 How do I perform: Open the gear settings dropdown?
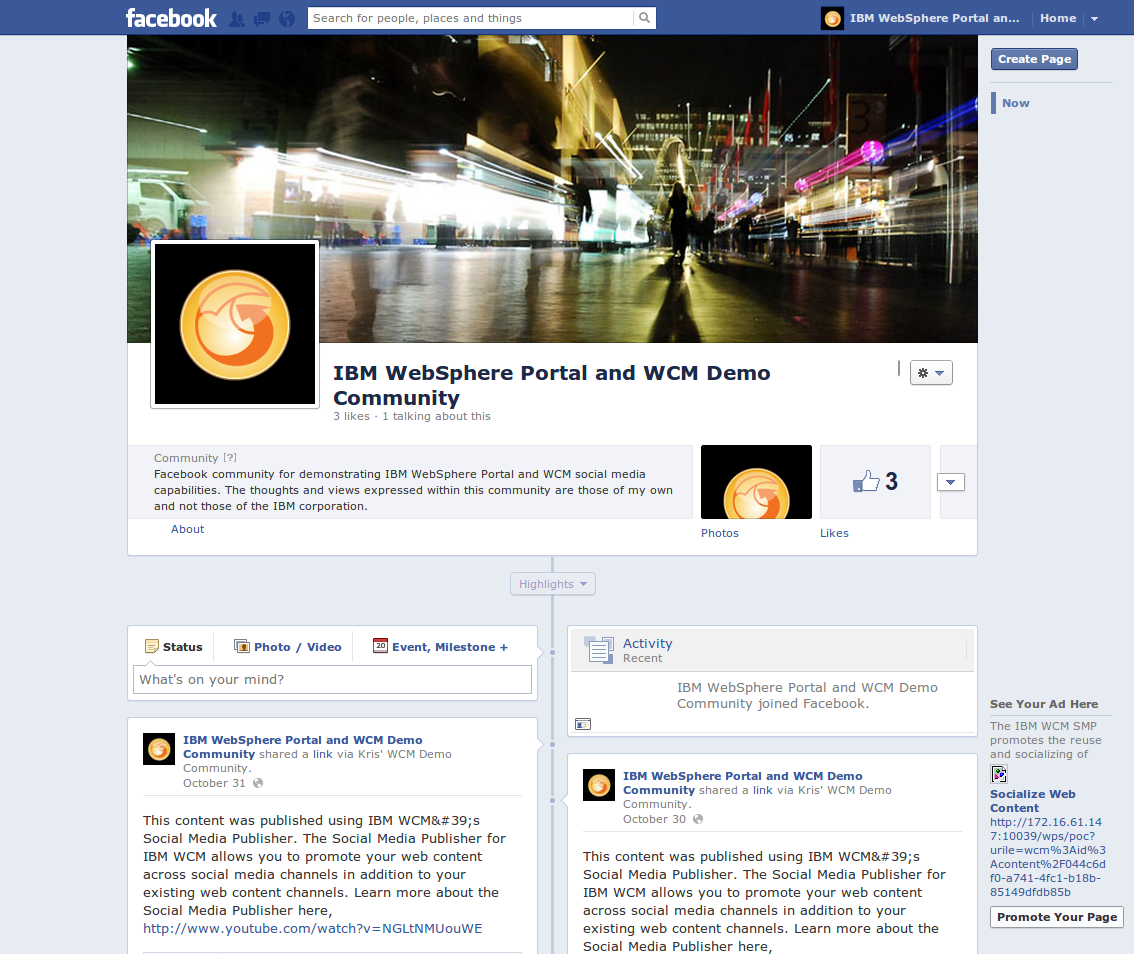[931, 373]
